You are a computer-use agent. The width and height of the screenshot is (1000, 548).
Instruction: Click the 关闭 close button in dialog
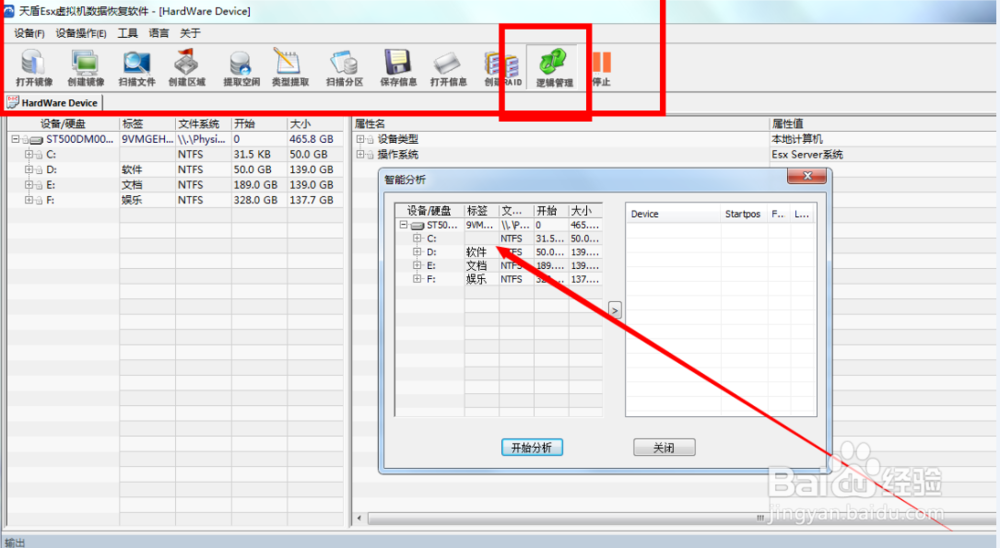pyautogui.click(x=664, y=448)
